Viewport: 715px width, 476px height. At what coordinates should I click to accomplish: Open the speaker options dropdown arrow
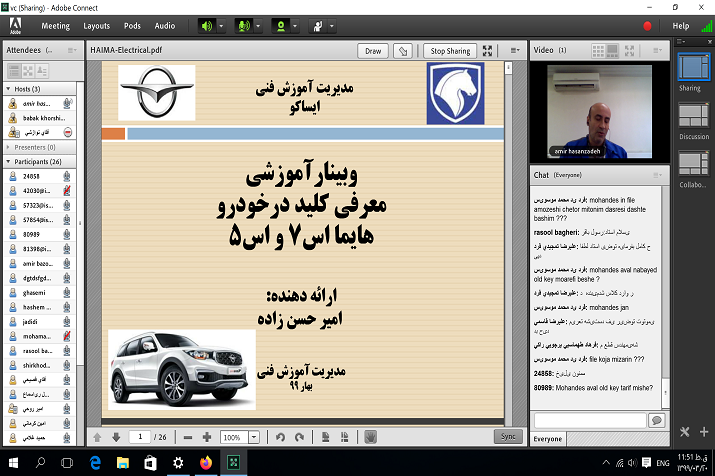(x=221, y=25)
